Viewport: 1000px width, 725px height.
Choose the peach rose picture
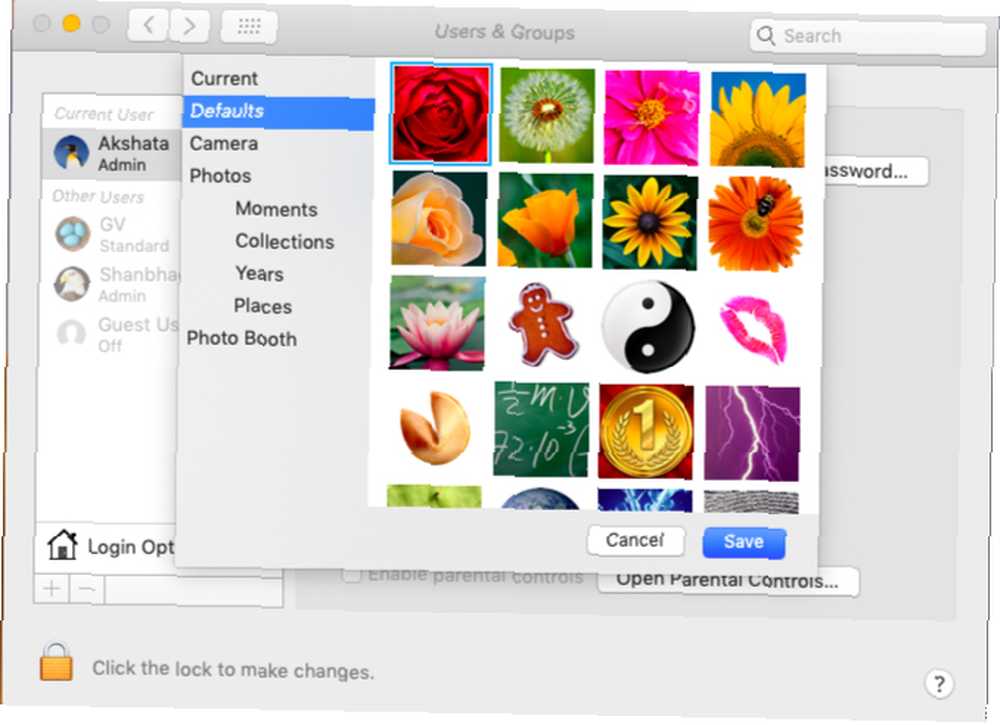(439, 219)
